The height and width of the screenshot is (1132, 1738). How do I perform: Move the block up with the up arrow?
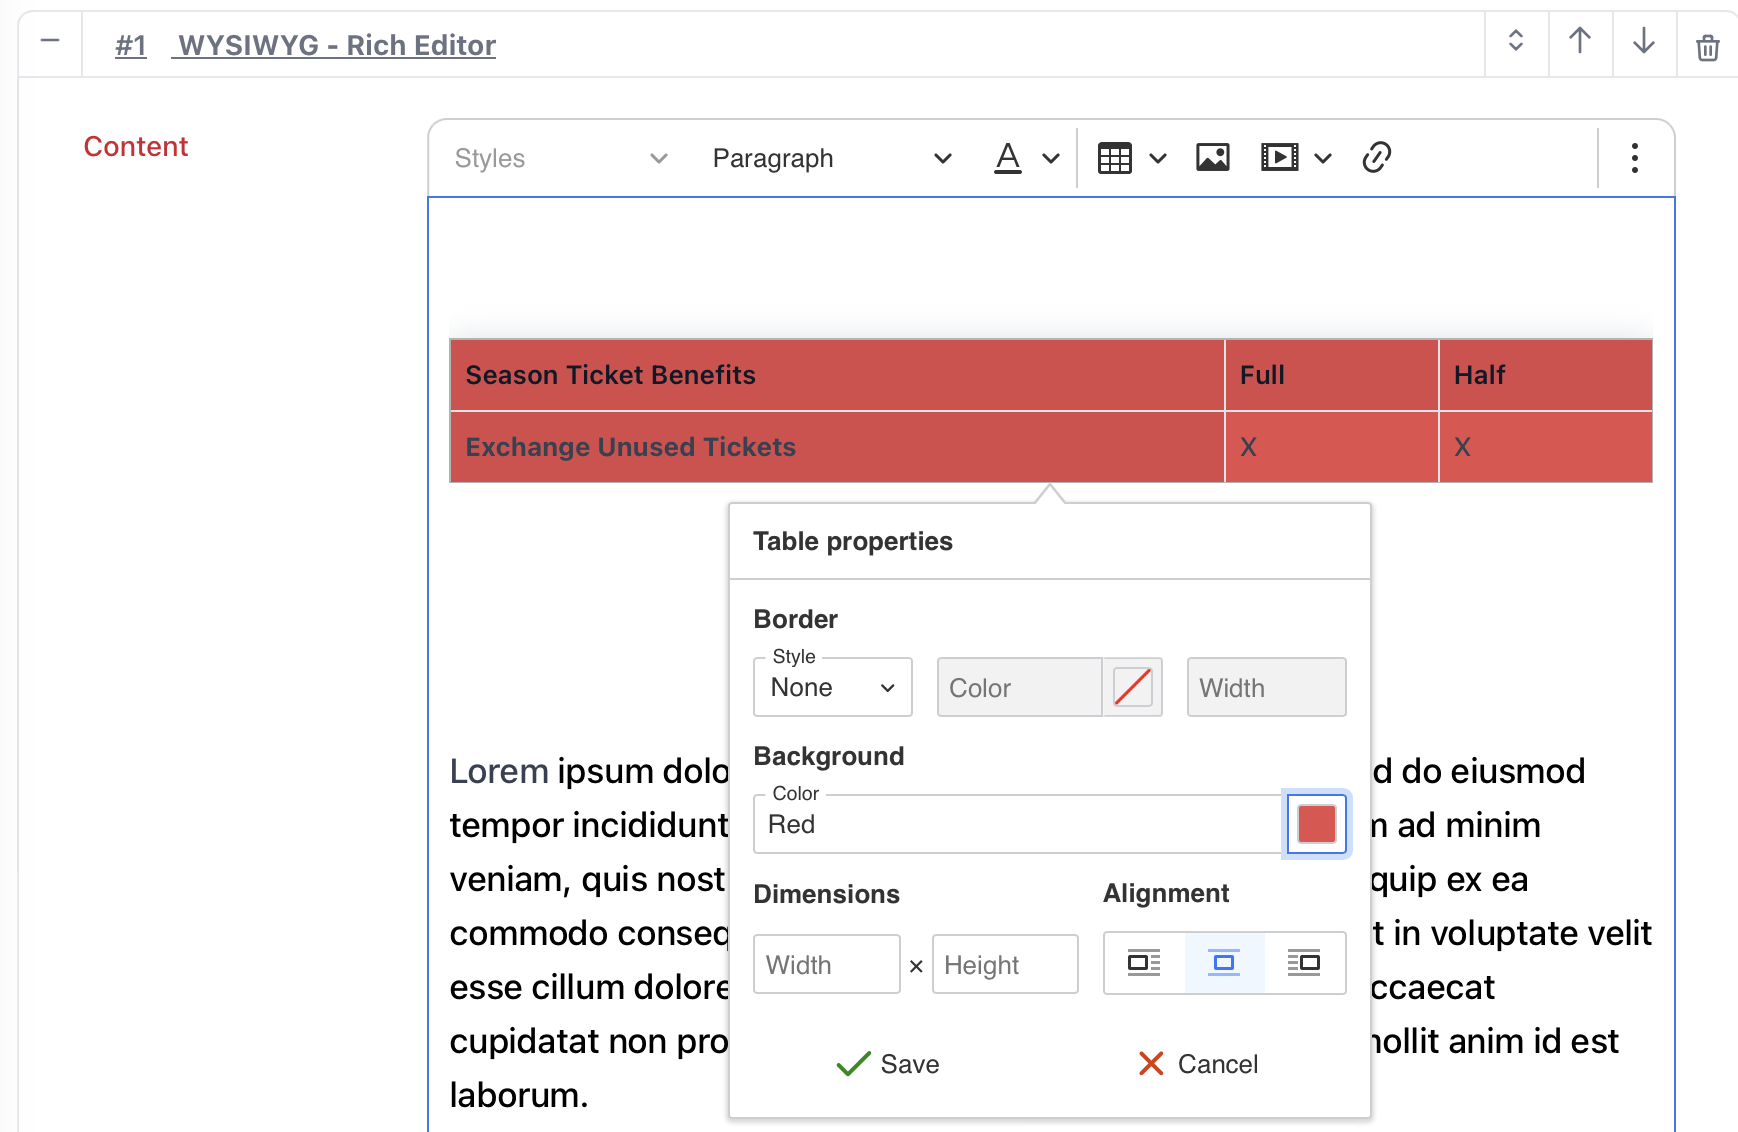[x=1580, y=41]
